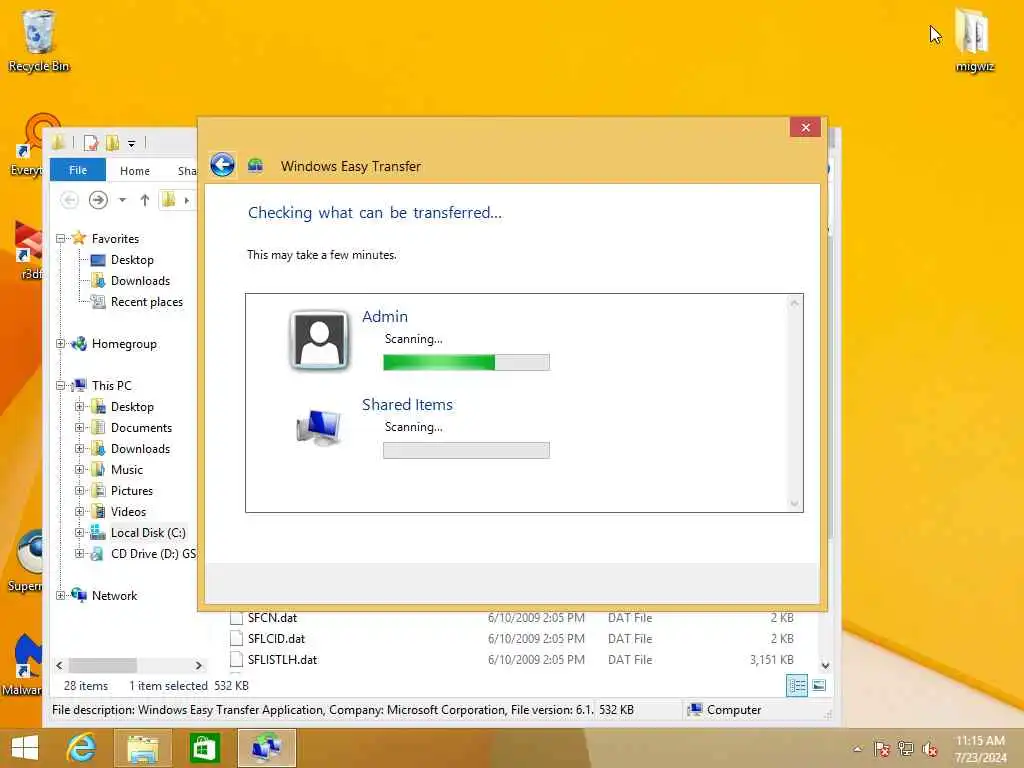Open the File tab in Explorer

coord(78,170)
